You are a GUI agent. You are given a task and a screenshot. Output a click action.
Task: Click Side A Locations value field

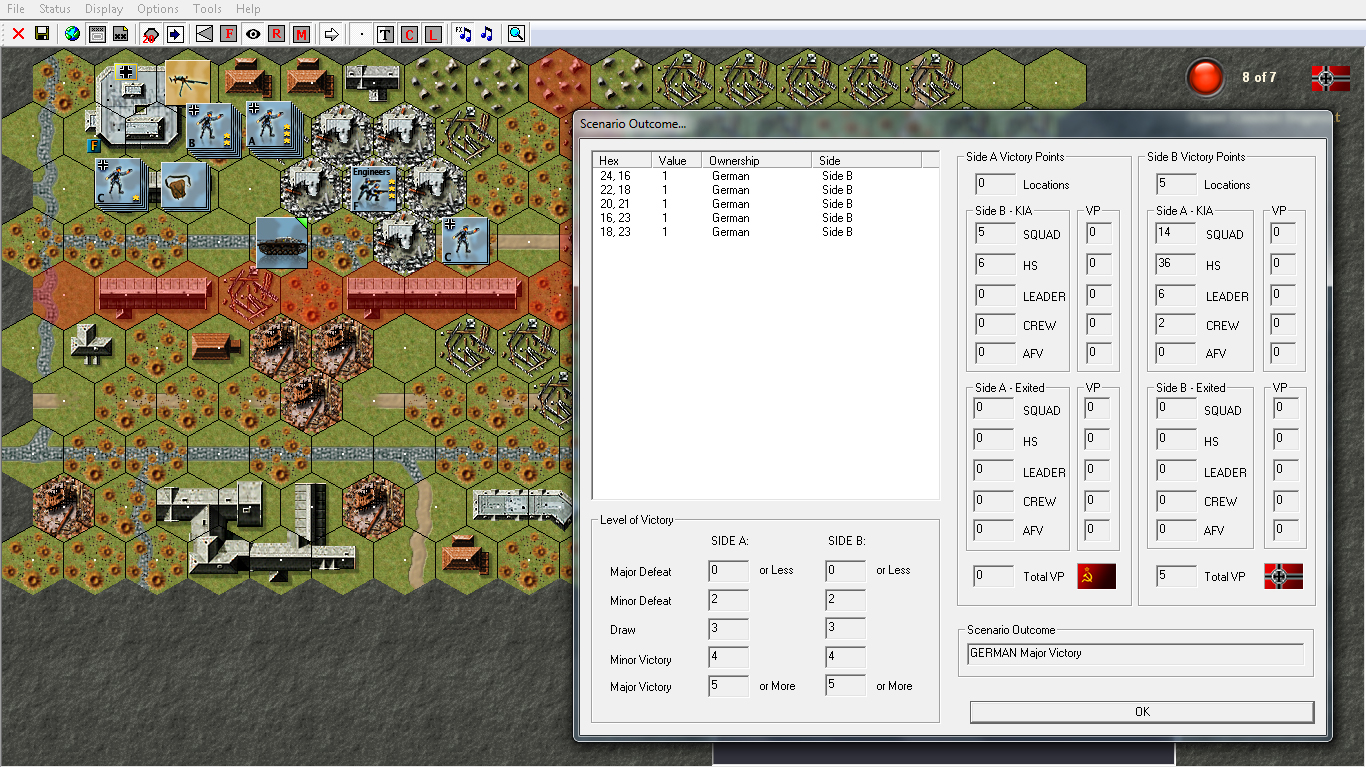[995, 184]
